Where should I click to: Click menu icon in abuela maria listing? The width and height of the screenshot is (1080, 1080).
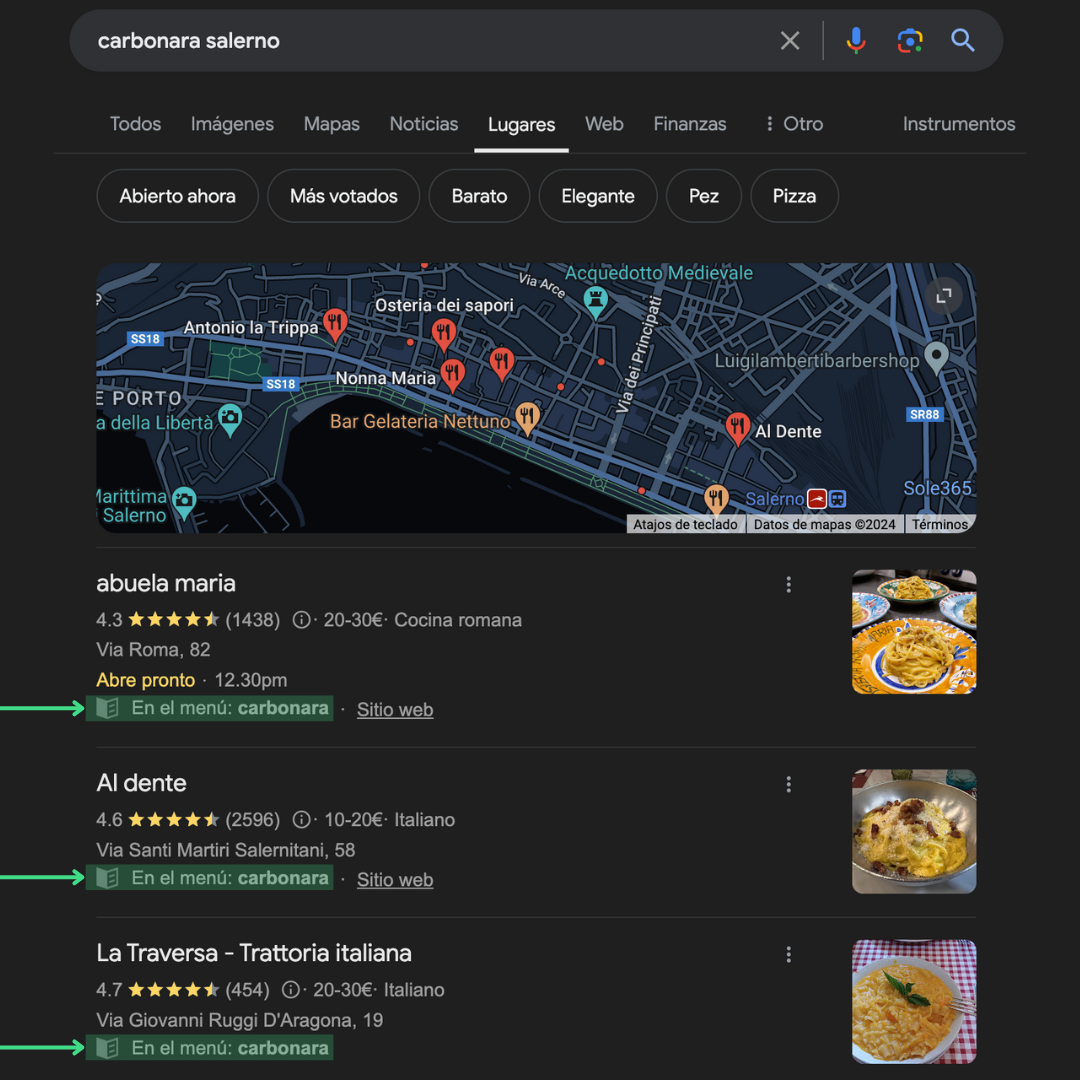point(107,708)
